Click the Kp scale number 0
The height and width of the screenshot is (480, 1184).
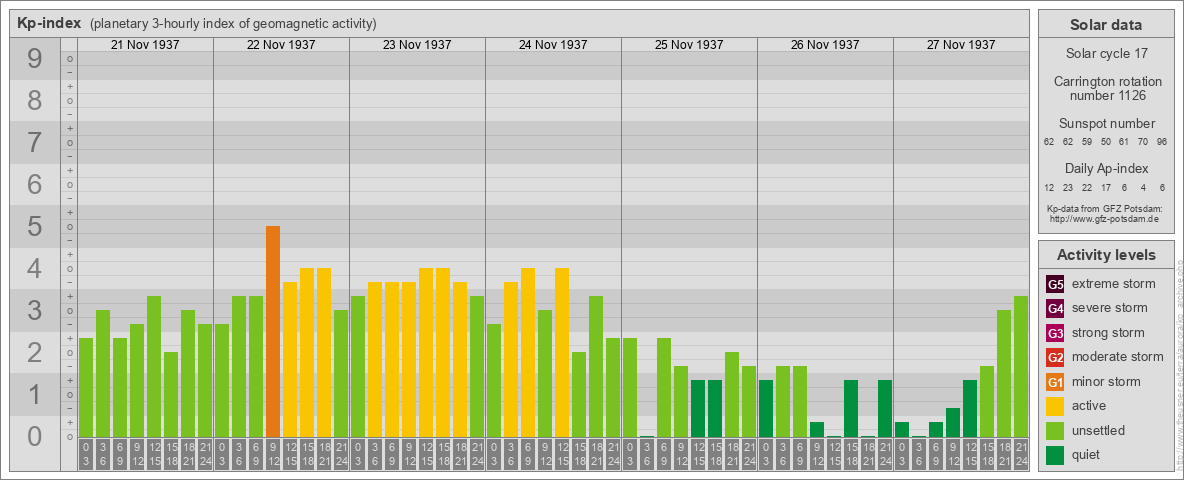pos(35,436)
